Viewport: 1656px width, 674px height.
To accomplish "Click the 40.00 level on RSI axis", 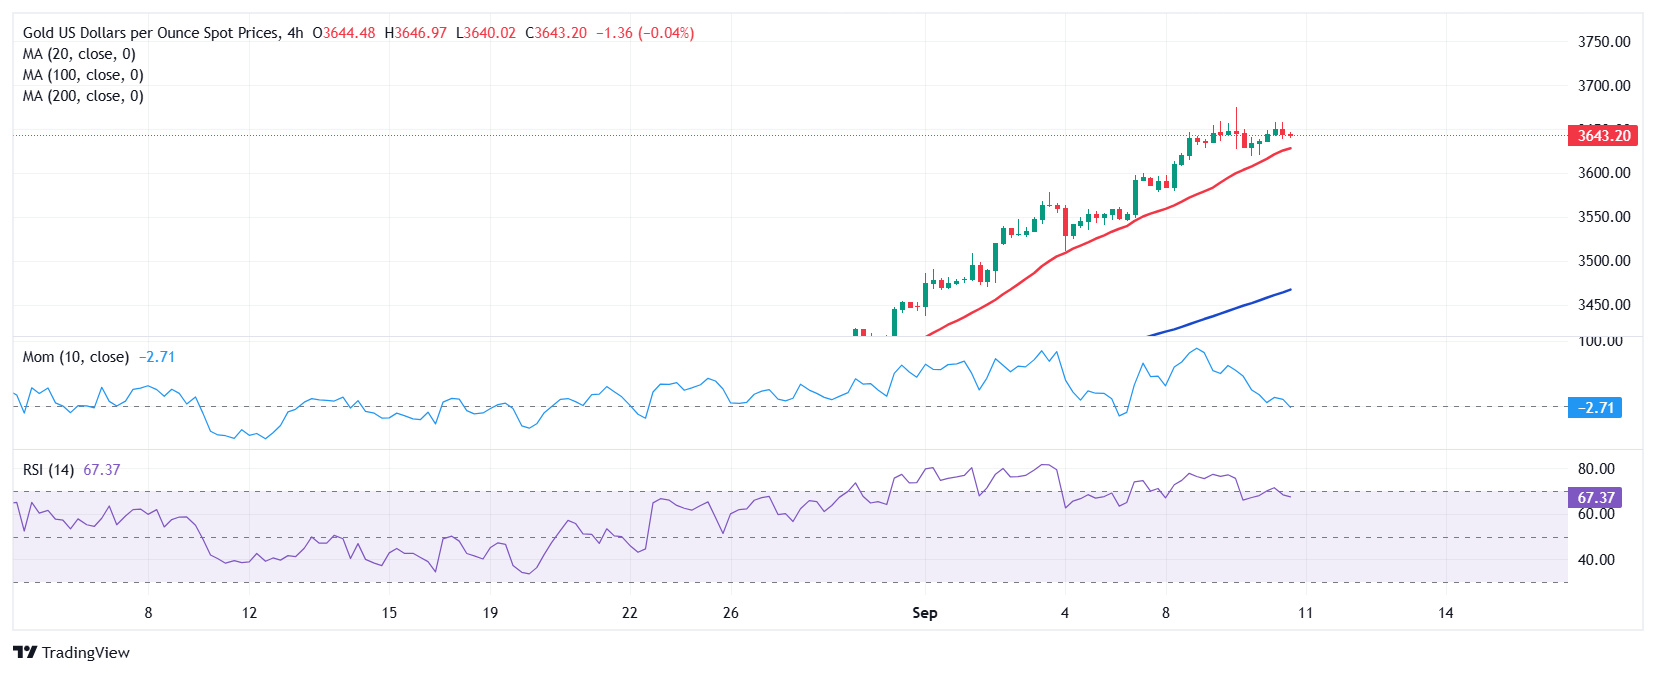I will click(1596, 560).
